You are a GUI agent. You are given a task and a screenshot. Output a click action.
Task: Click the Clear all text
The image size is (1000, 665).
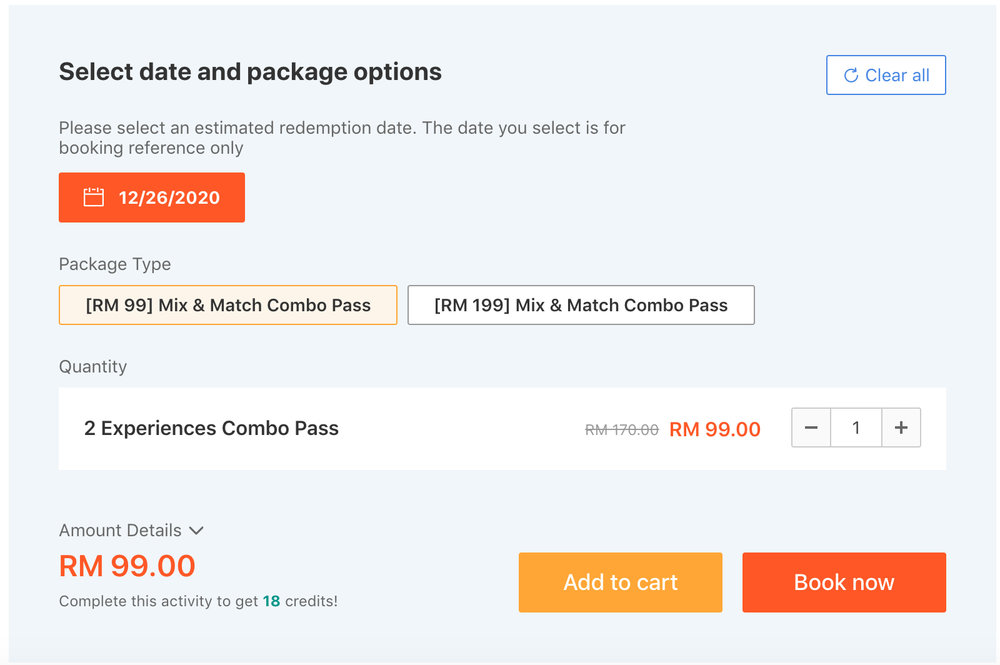[x=897, y=75]
